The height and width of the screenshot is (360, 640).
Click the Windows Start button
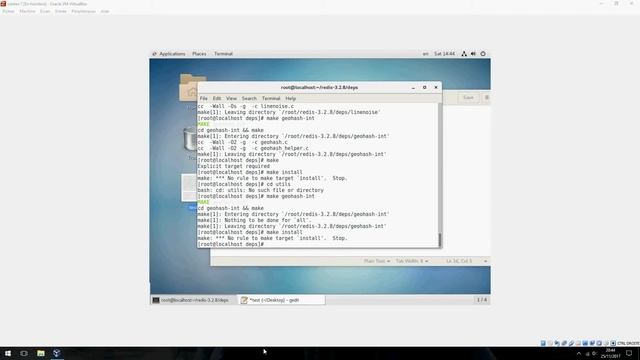[8, 353]
